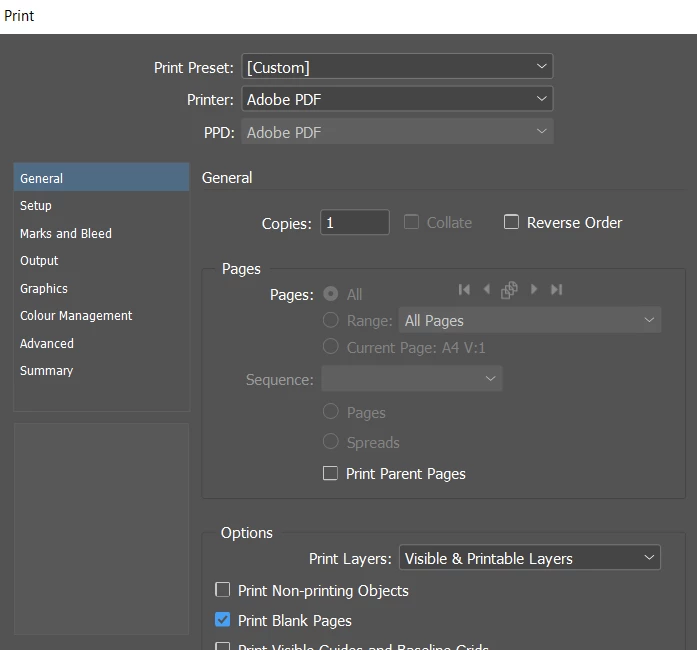Choose the Current Page radio option
The image size is (697, 650).
click(x=330, y=346)
